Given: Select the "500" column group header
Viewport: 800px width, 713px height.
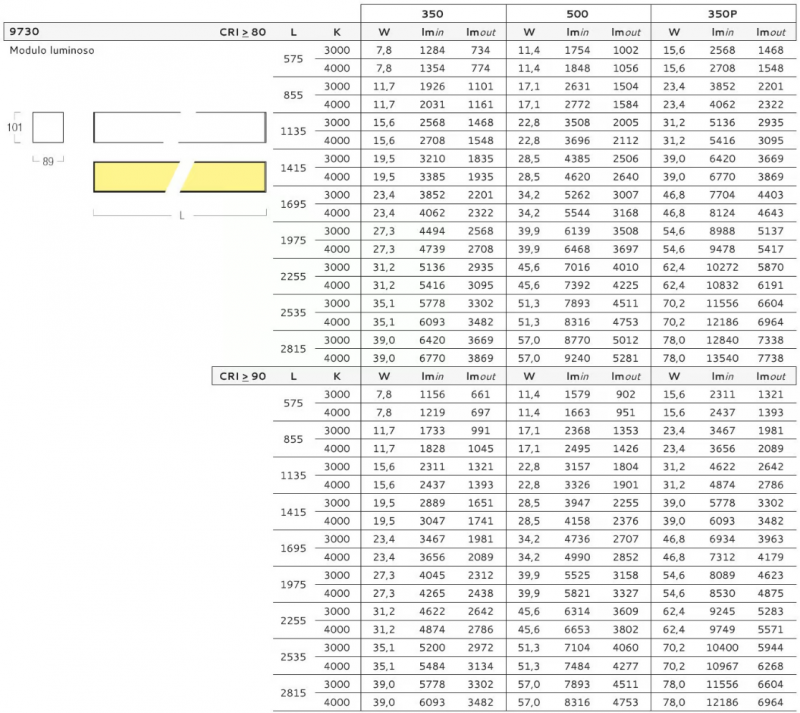Looking at the screenshot, I should (x=577, y=14).
